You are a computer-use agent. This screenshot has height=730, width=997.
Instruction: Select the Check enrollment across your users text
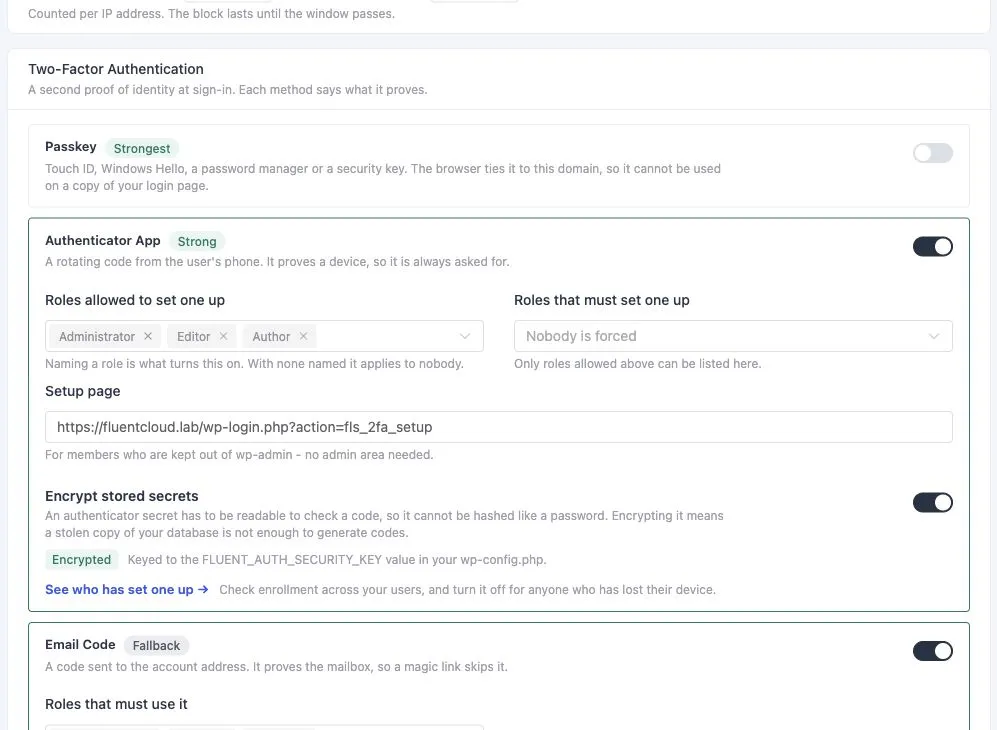pos(467,589)
